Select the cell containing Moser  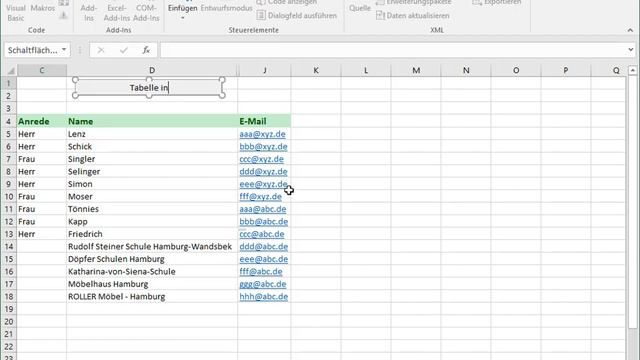(152, 196)
